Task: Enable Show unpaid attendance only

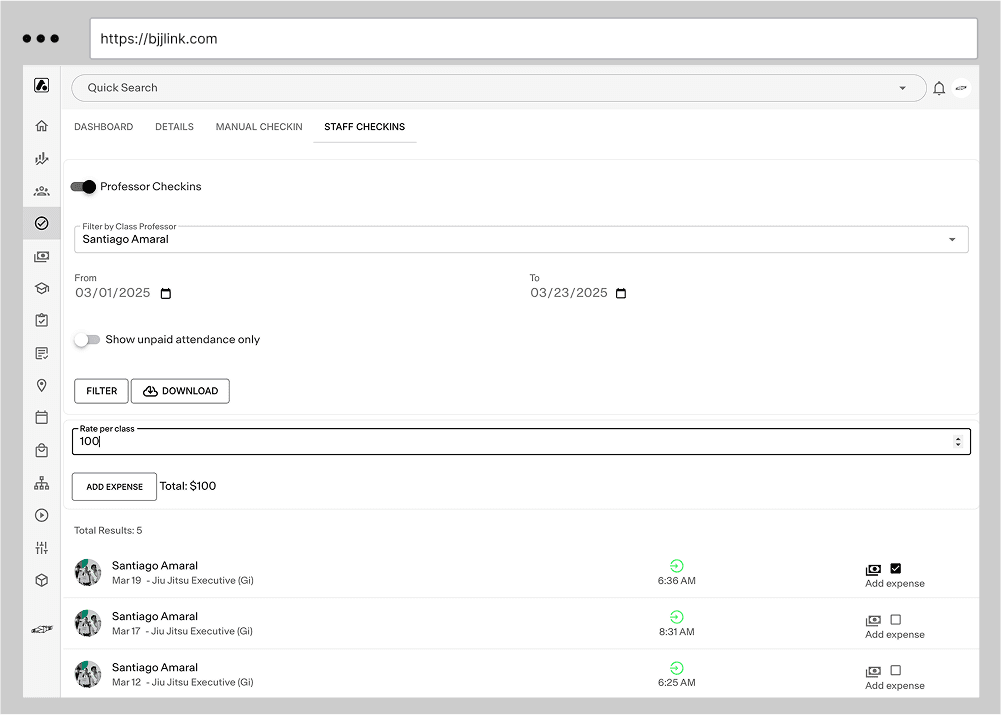Action: [x=87, y=340]
